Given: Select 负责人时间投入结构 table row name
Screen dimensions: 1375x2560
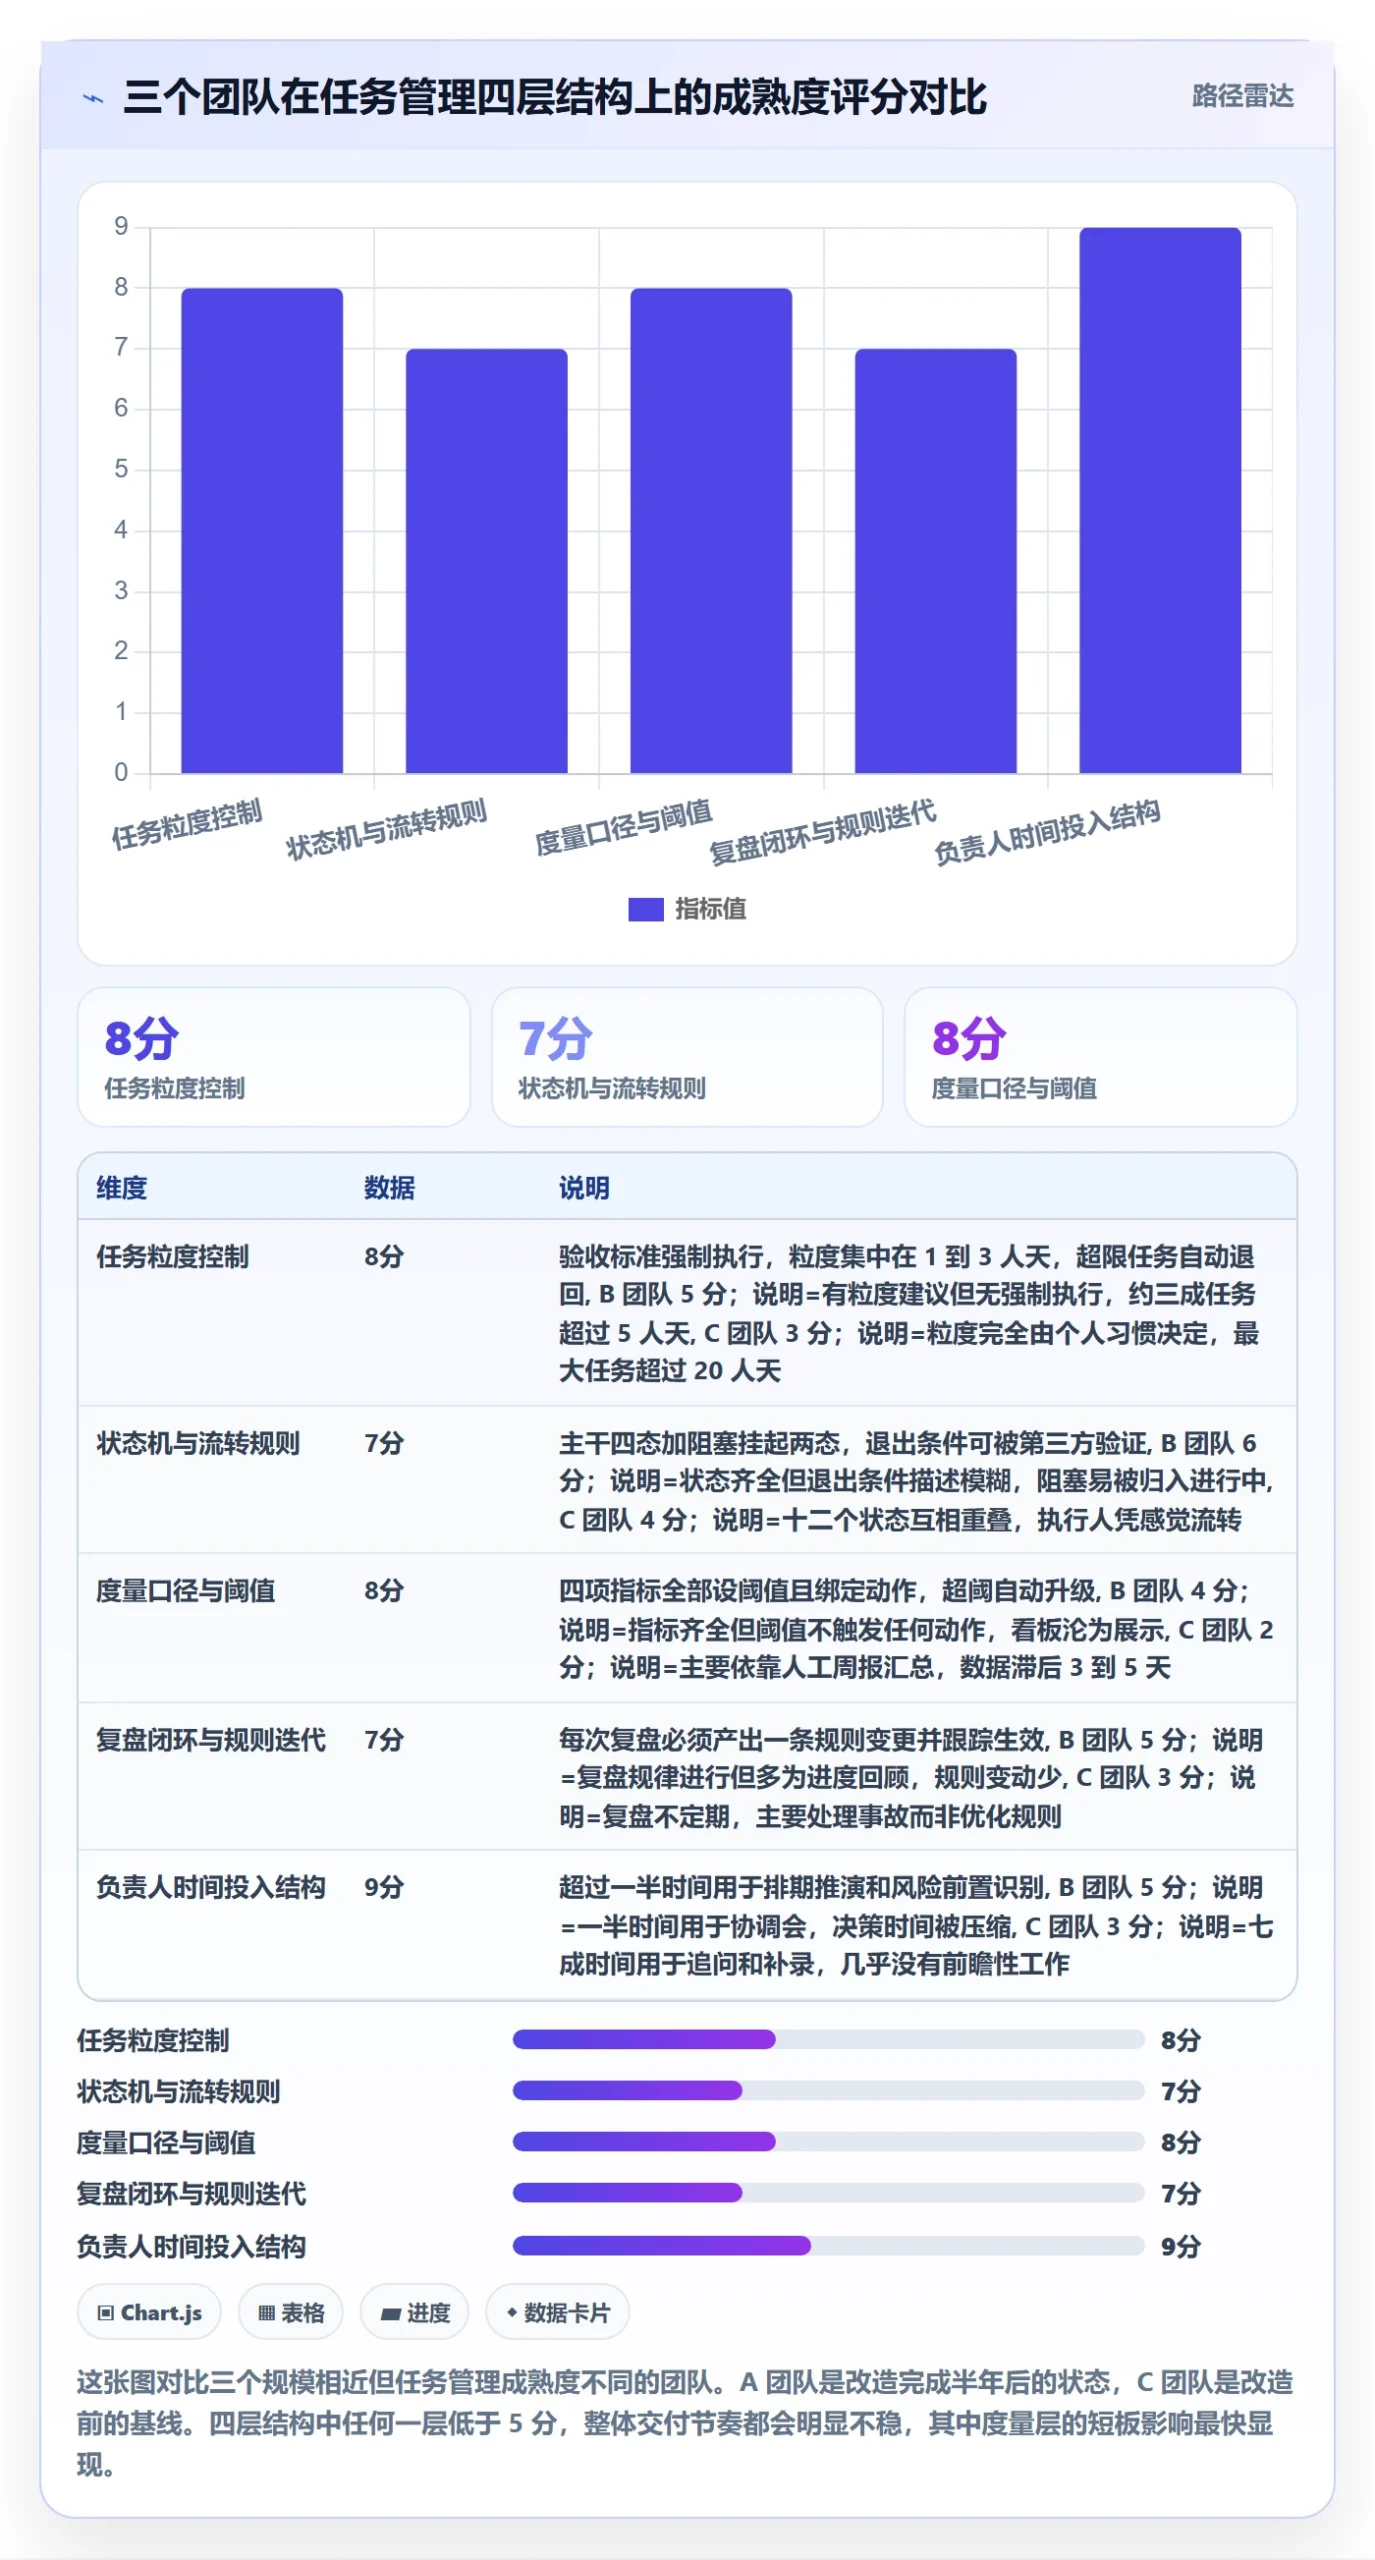Looking at the screenshot, I should (211, 1887).
